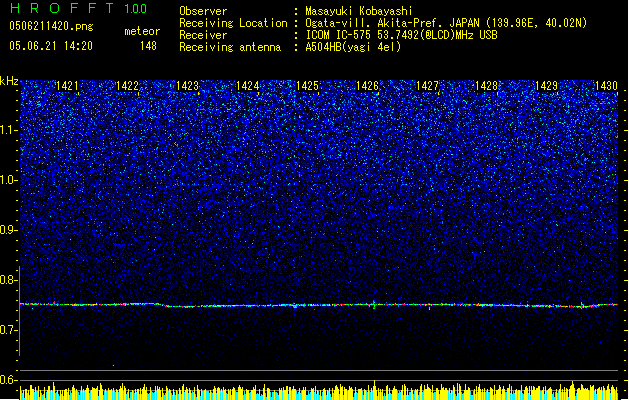Image resolution: width=629 pixels, height=400 pixels.
Task: Click the Receiving Location label
Action: [233, 23]
